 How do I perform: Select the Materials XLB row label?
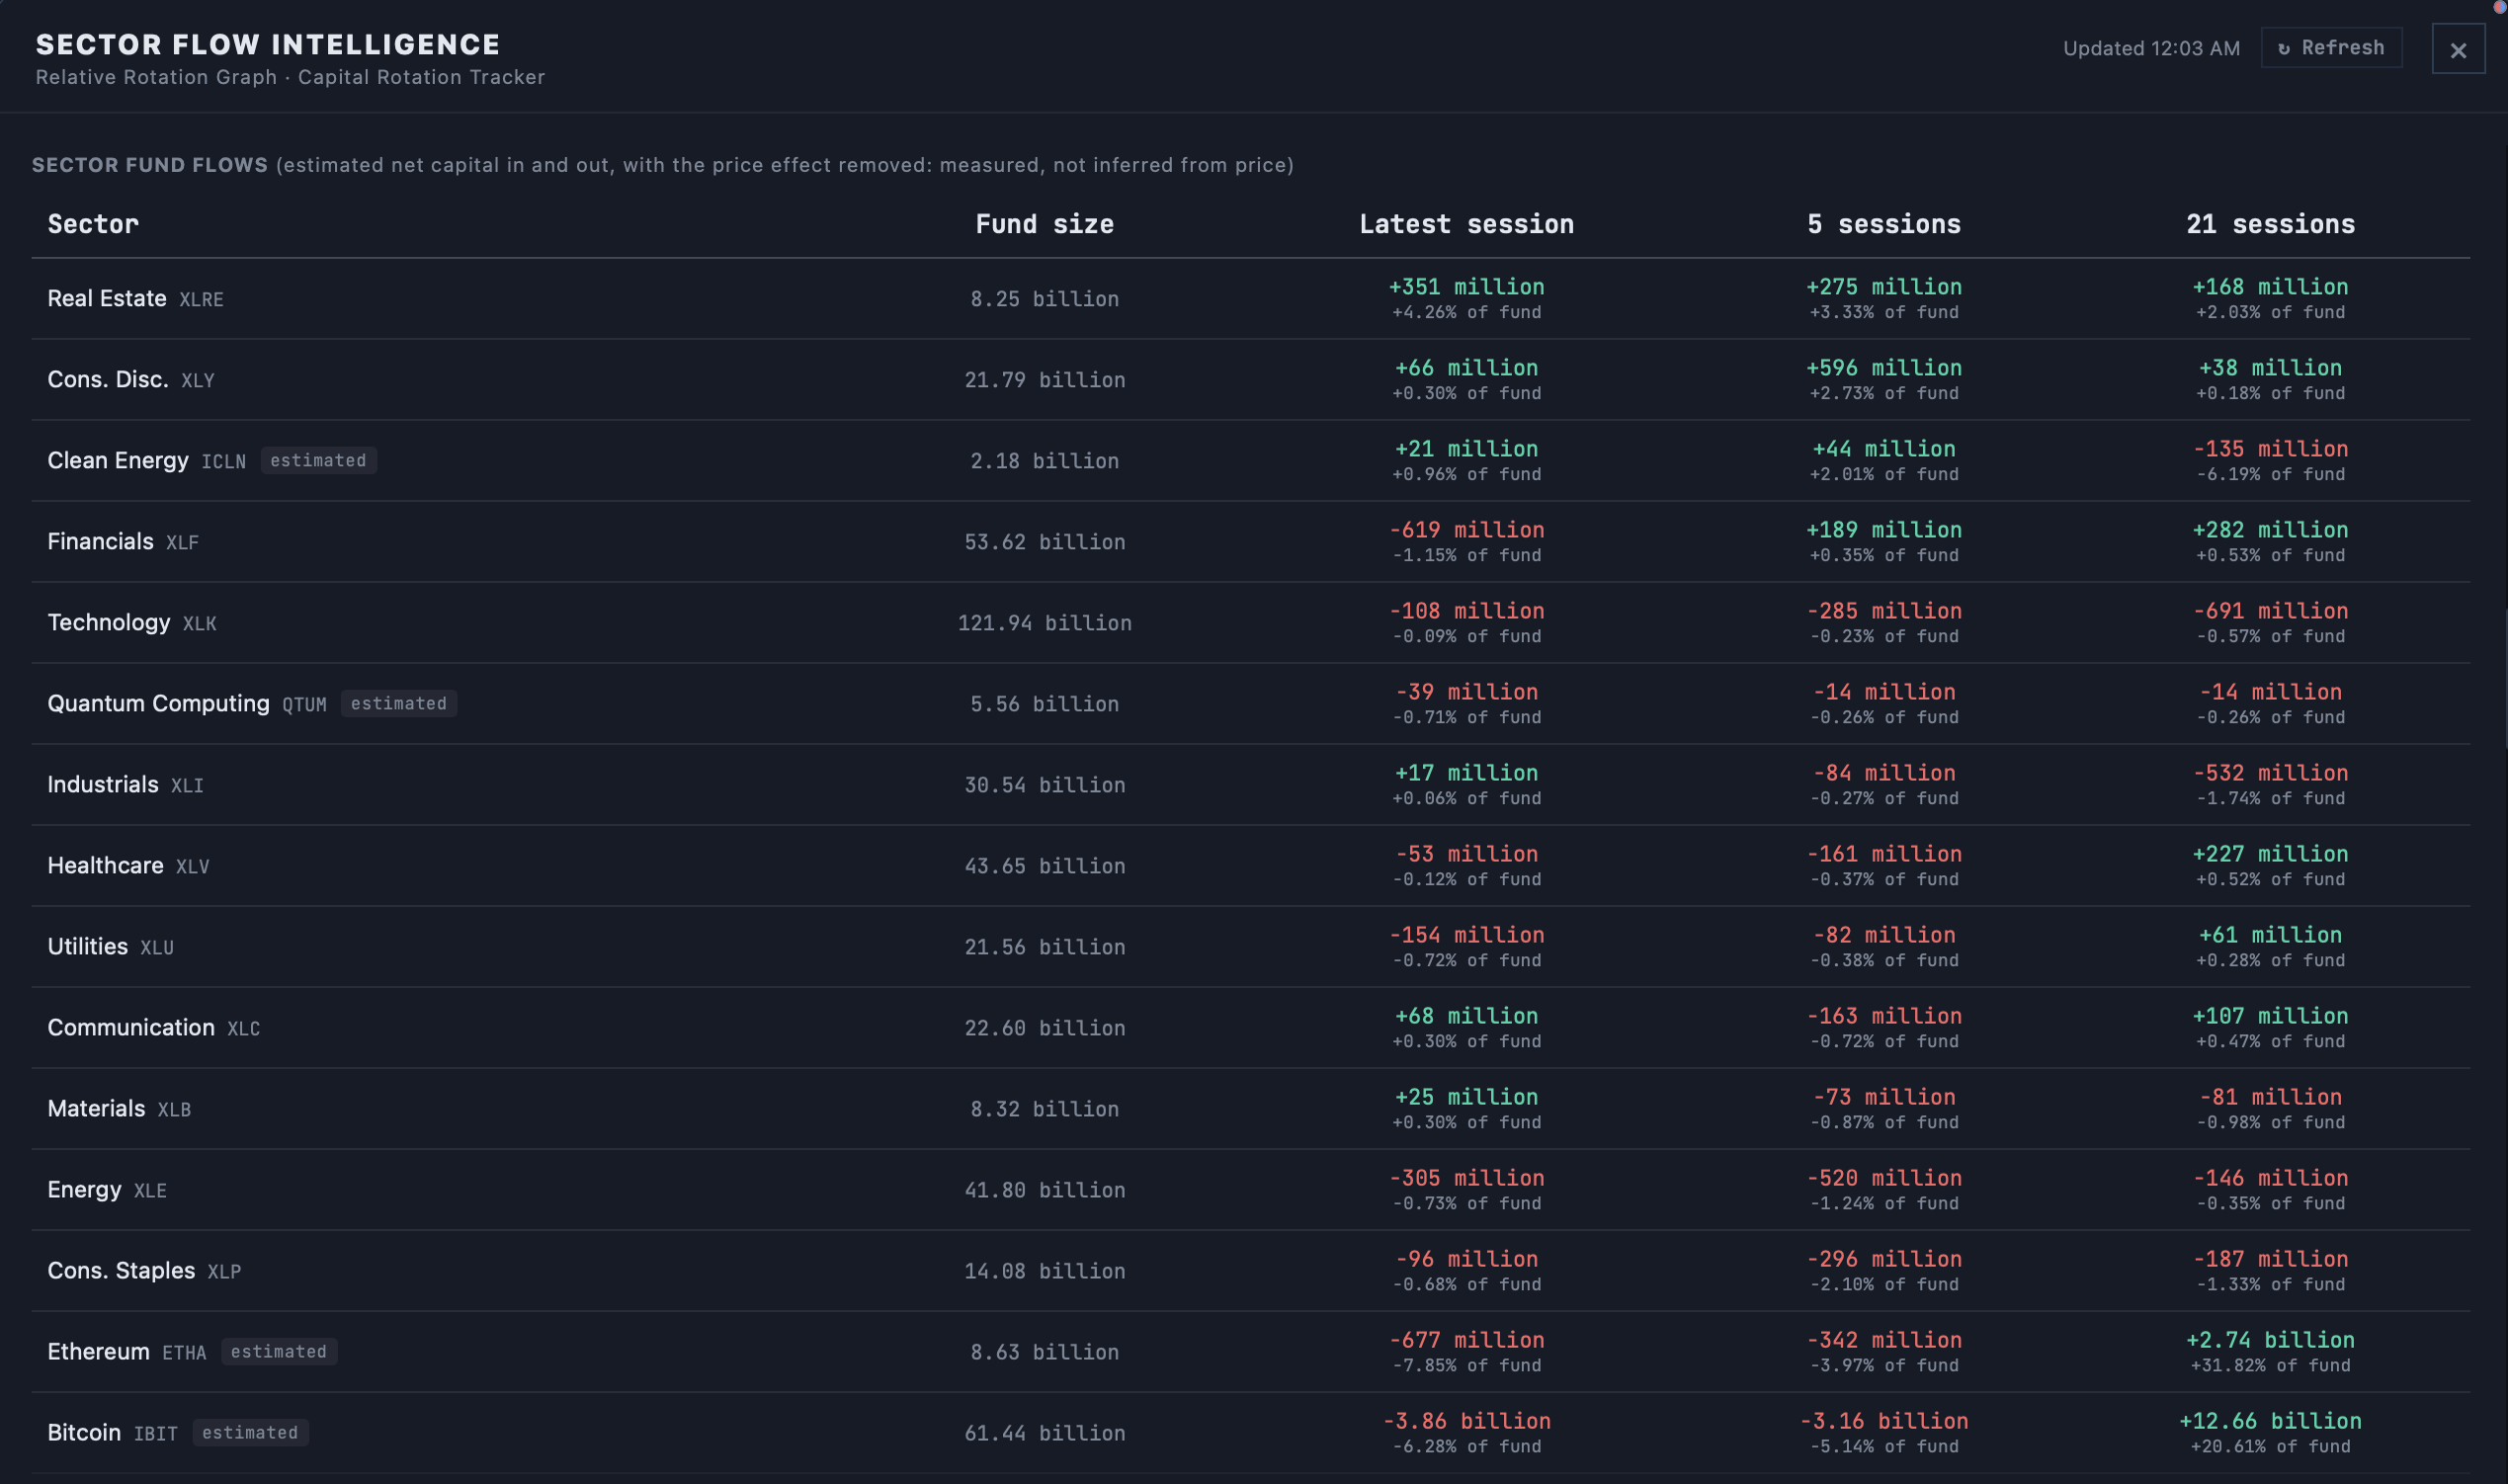tap(119, 1109)
